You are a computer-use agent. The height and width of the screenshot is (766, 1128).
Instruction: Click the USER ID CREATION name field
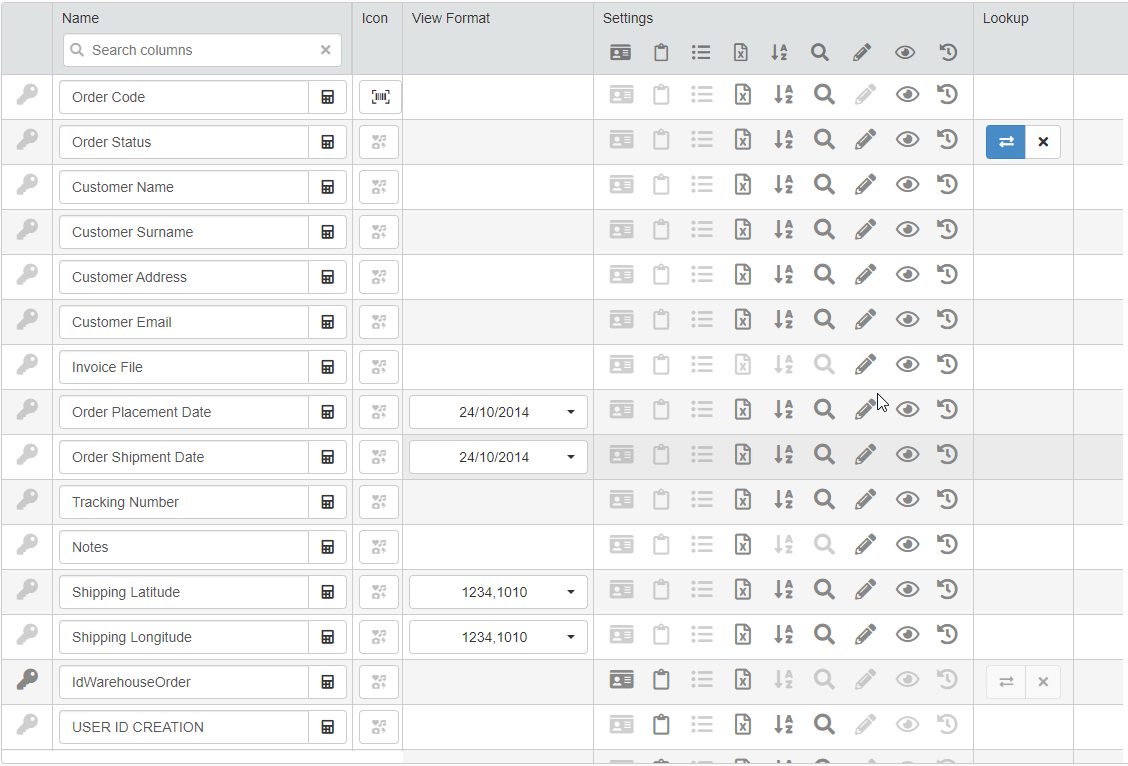coord(184,727)
